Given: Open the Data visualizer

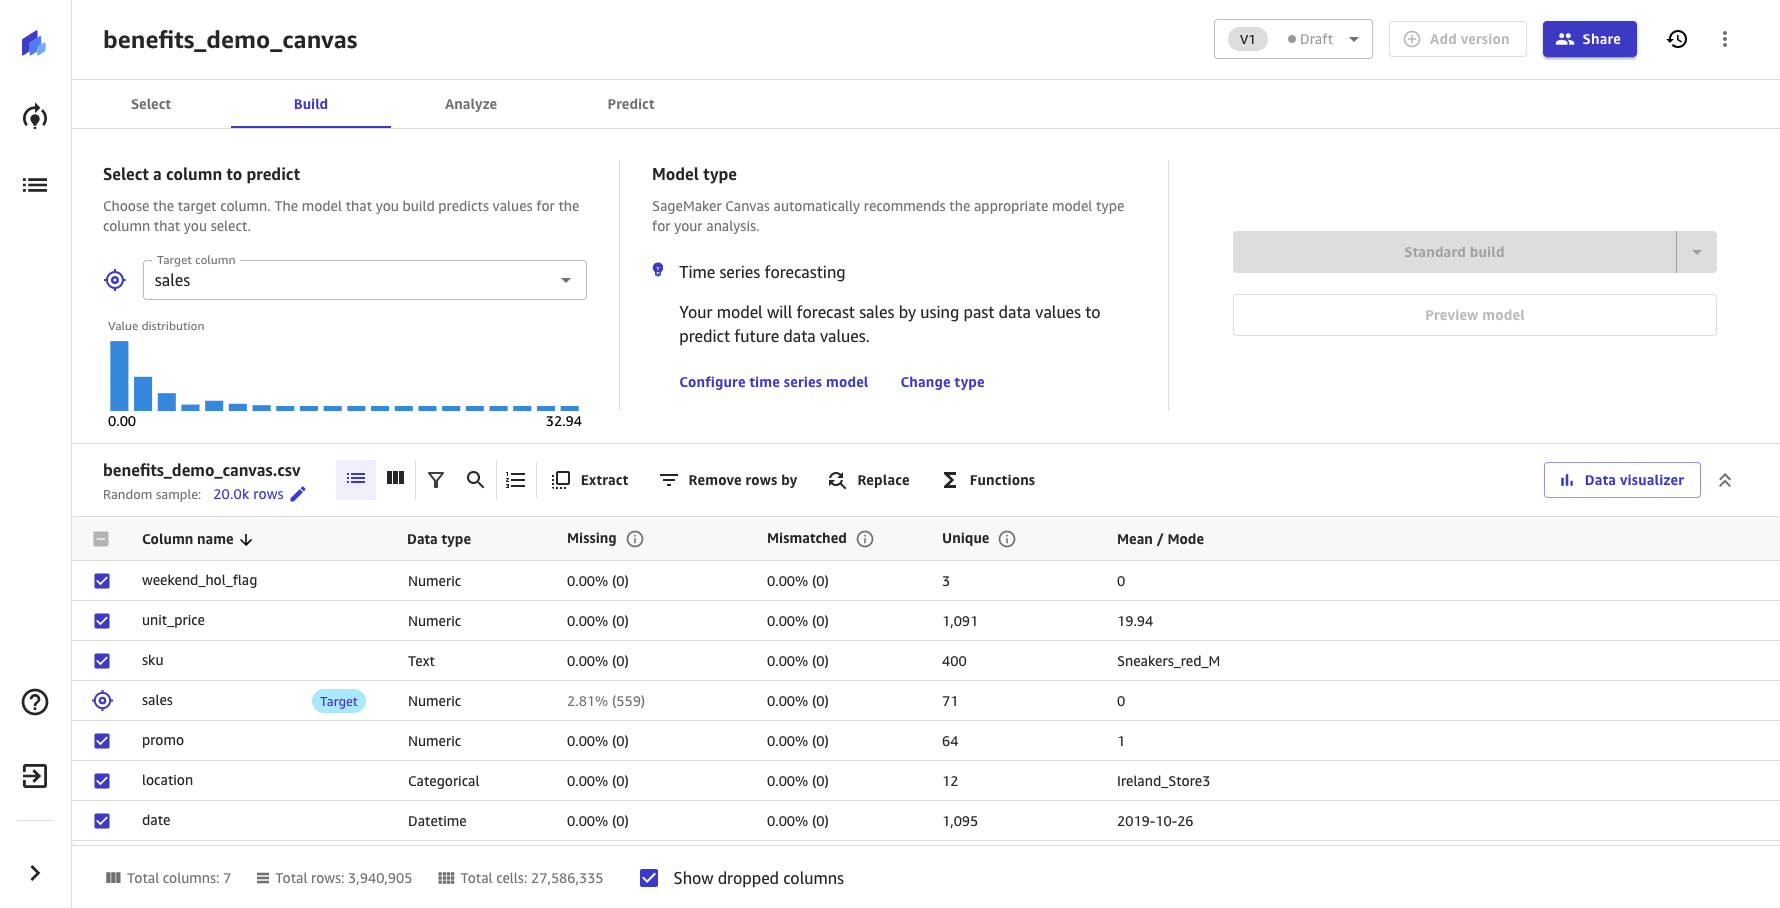Looking at the screenshot, I should [x=1622, y=480].
